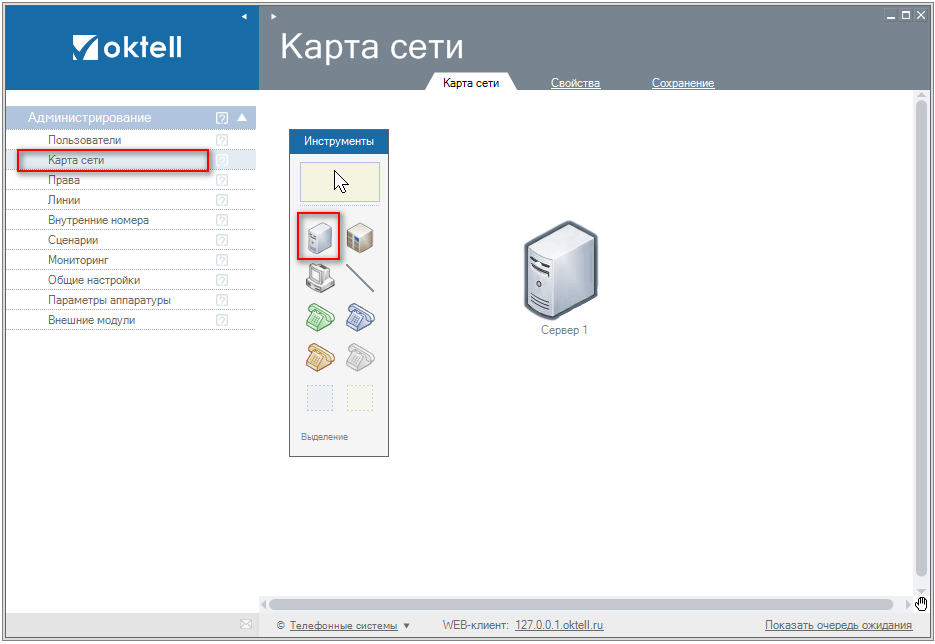
Task: Click help icon next to Администрирование
Action: click(222, 118)
